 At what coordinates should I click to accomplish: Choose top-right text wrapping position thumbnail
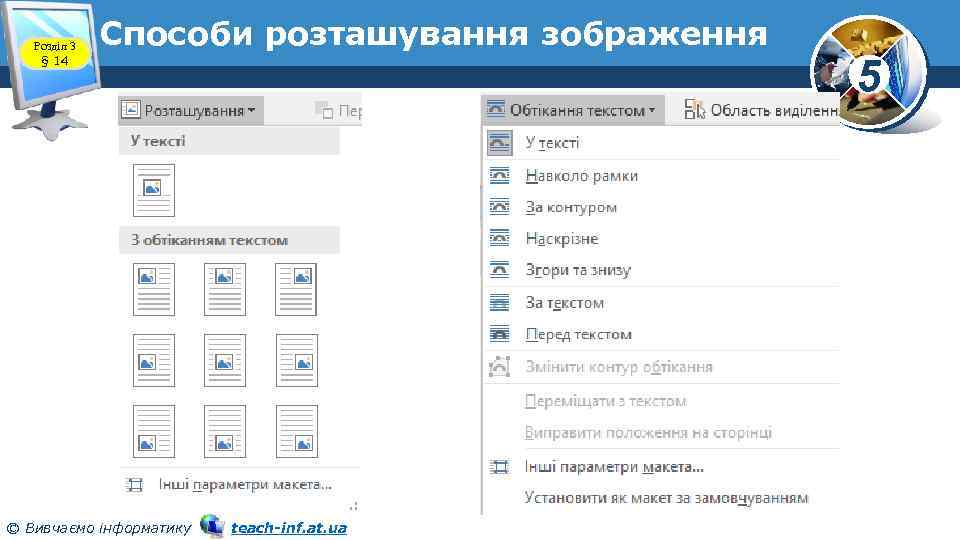pyautogui.click(x=296, y=290)
